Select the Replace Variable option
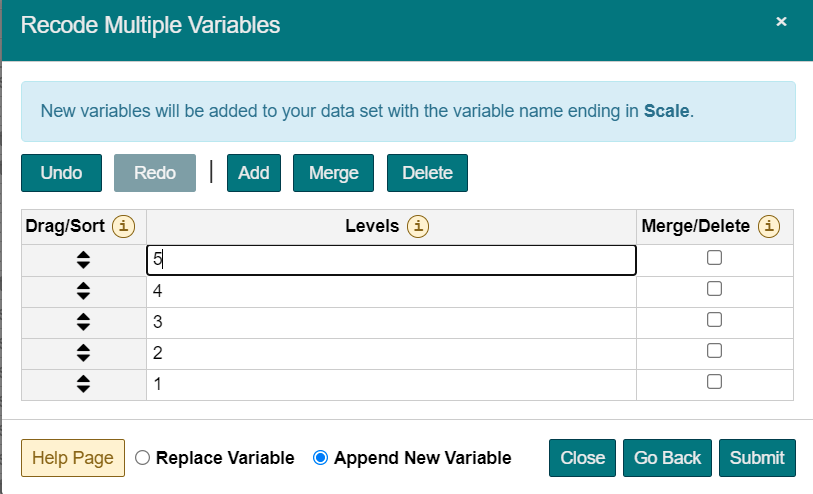The height and width of the screenshot is (494, 813). tap(142, 458)
